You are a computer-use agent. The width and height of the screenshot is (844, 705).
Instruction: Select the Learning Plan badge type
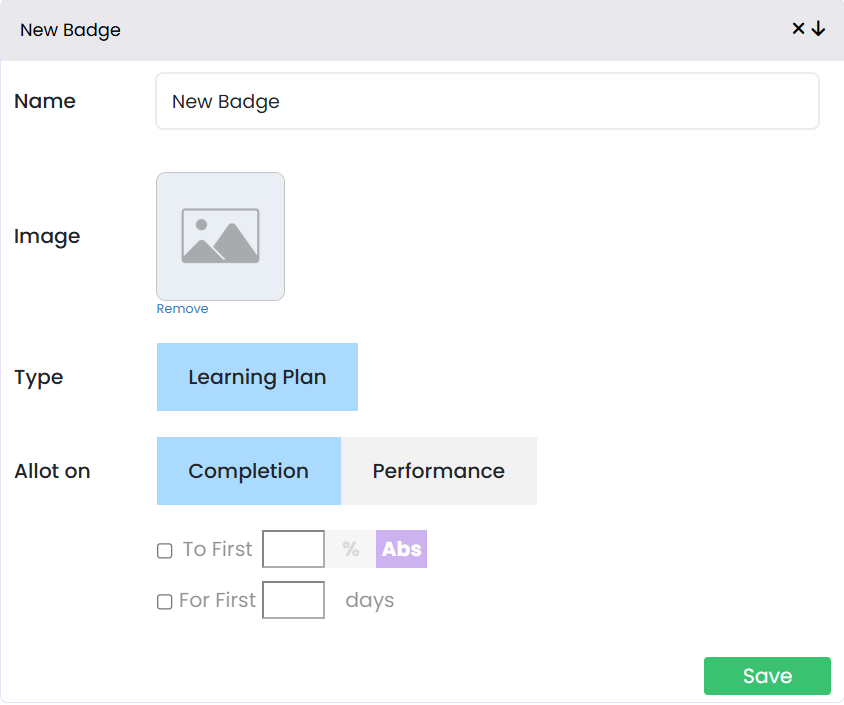[x=257, y=377]
